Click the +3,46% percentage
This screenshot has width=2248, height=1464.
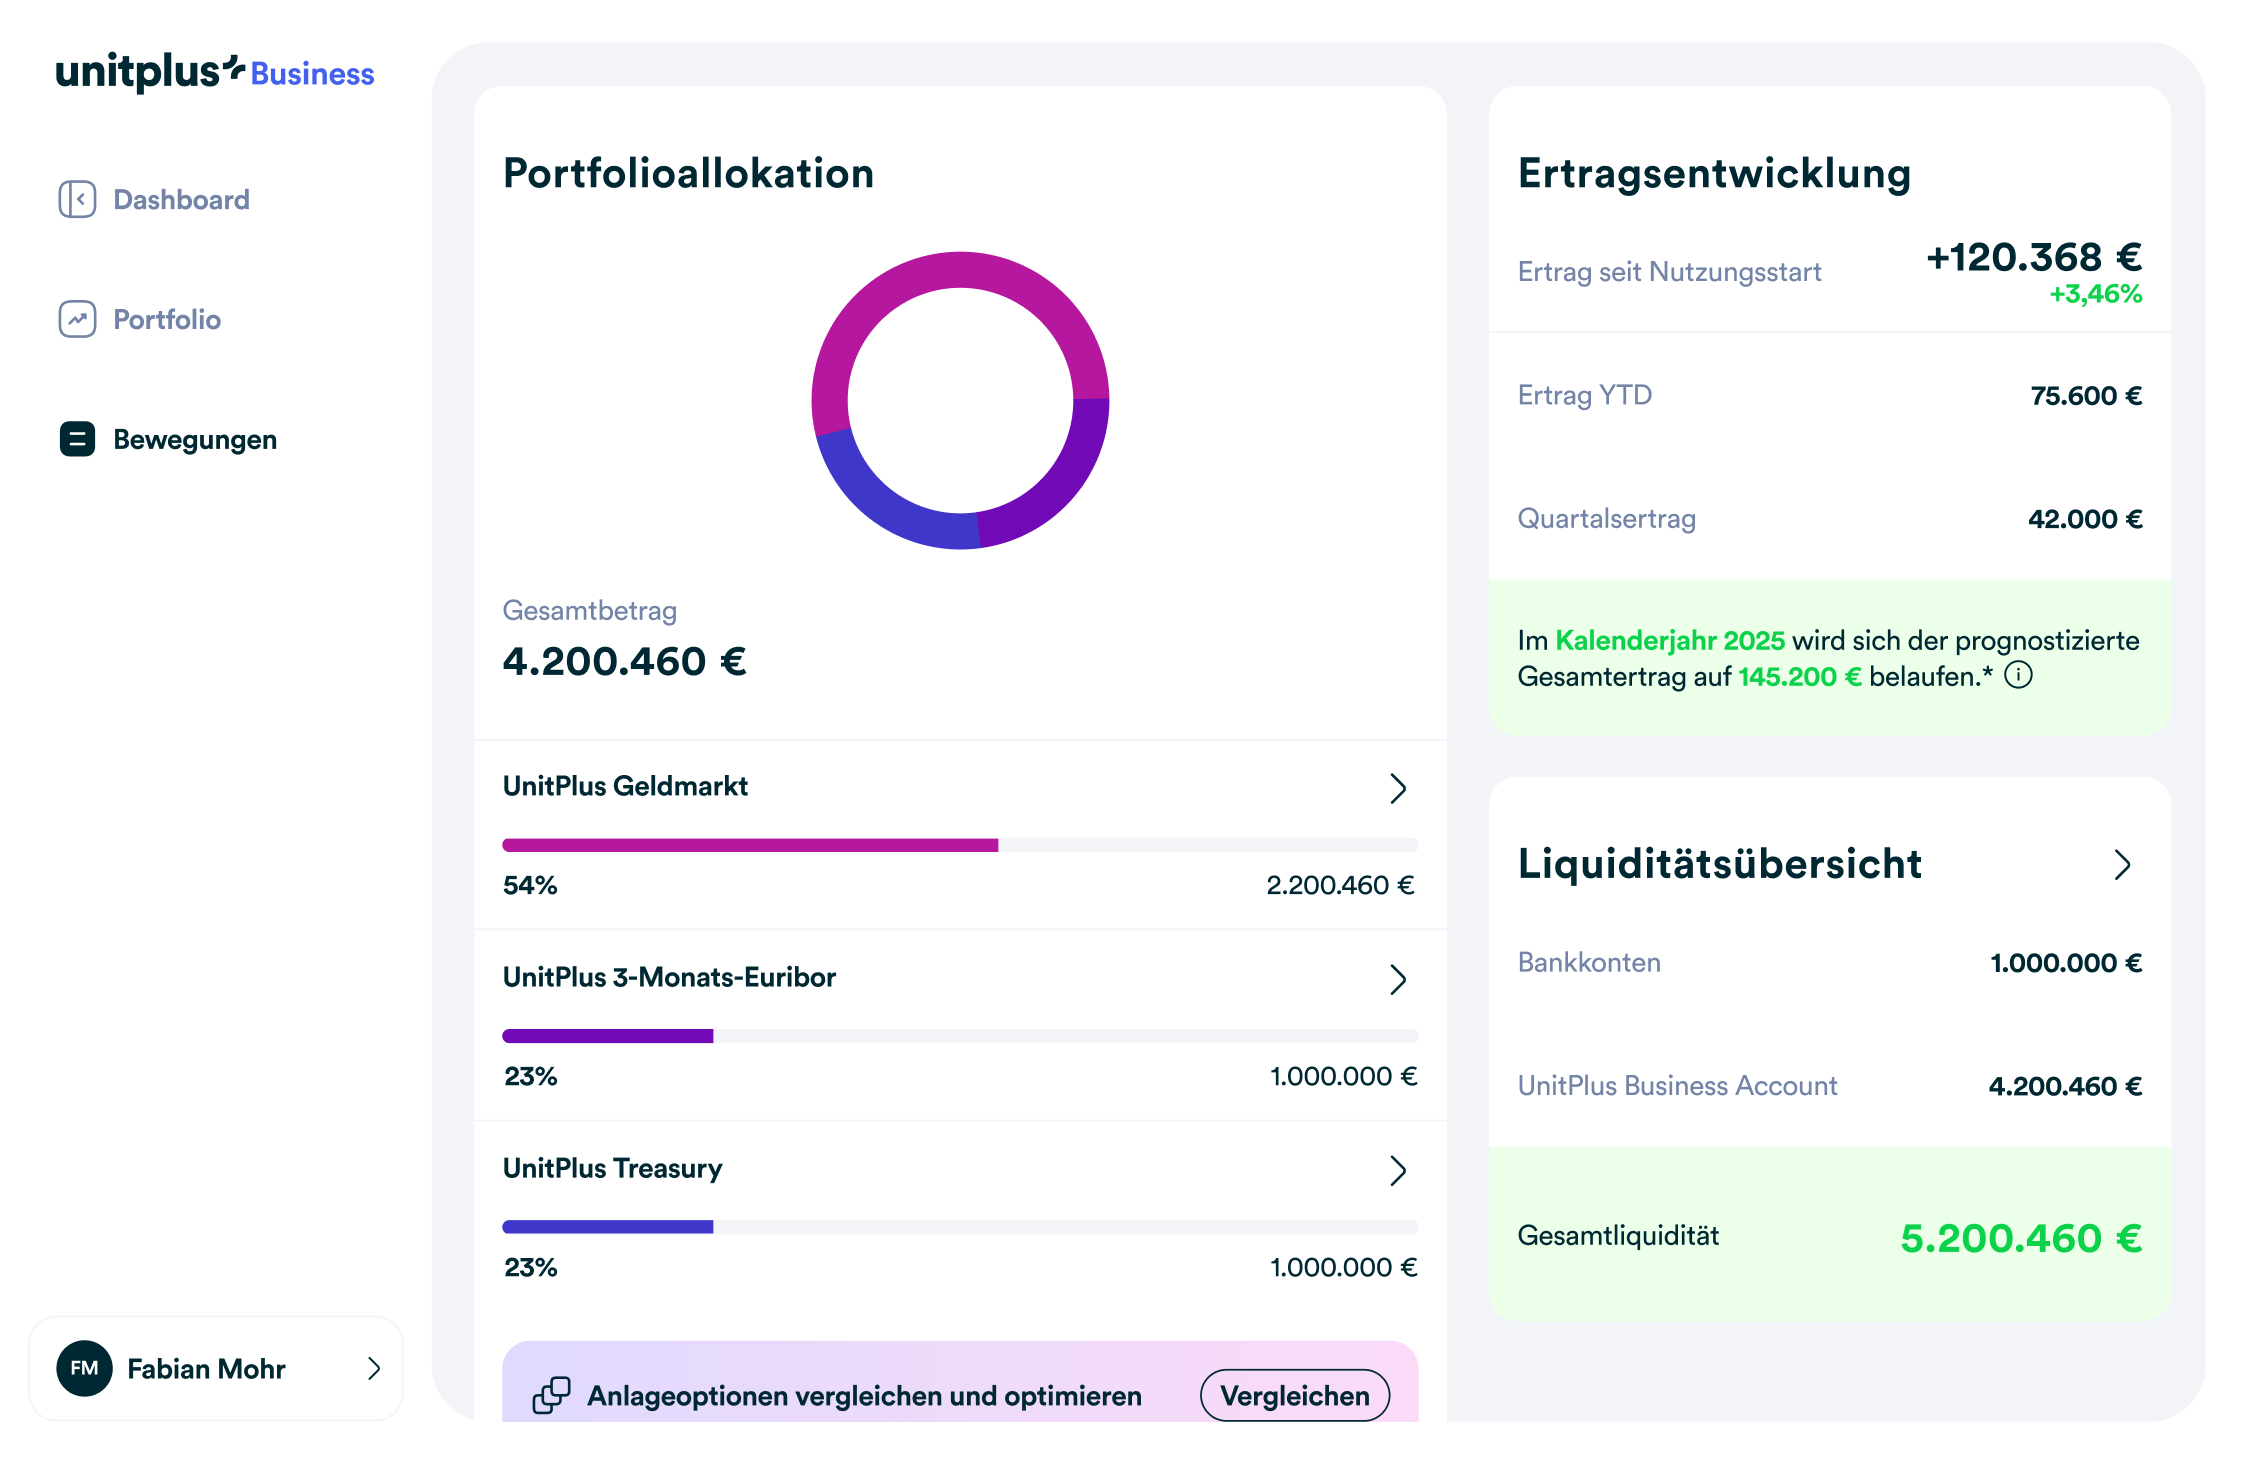tap(2096, 294)
